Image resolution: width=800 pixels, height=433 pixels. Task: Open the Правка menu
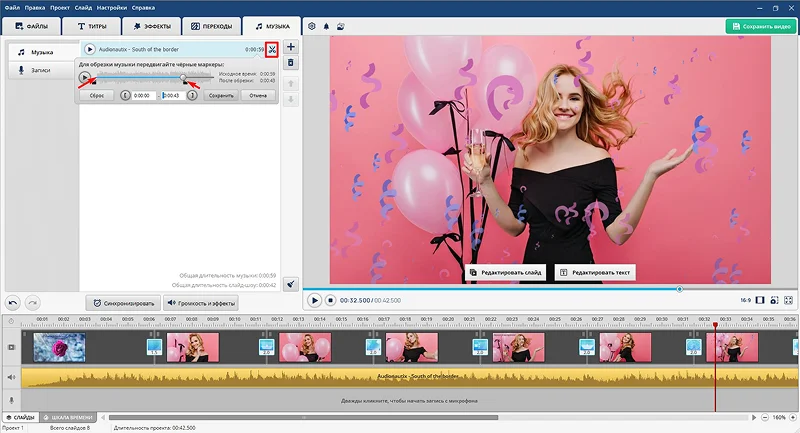point(35,8)
